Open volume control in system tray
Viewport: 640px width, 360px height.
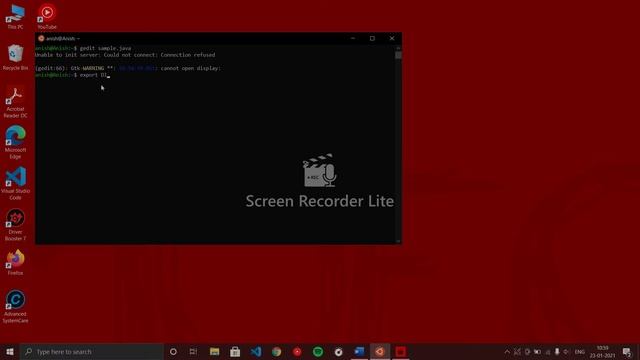tap(566, 351)
